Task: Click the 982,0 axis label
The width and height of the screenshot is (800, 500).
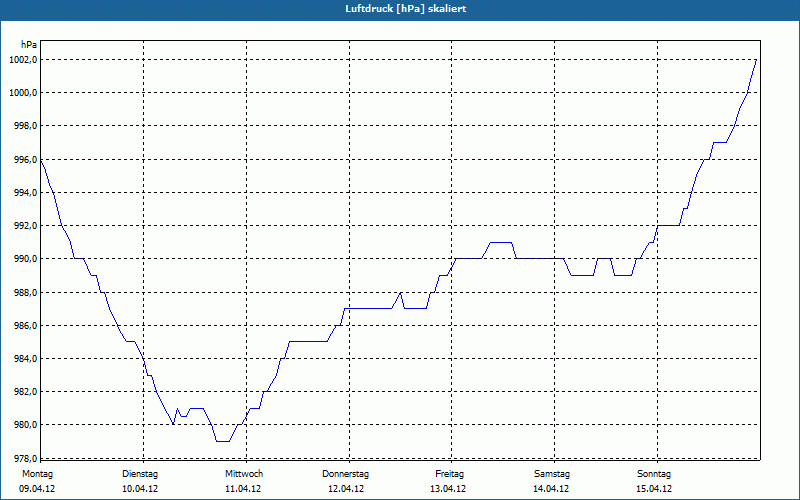Action: pos(24,391)
